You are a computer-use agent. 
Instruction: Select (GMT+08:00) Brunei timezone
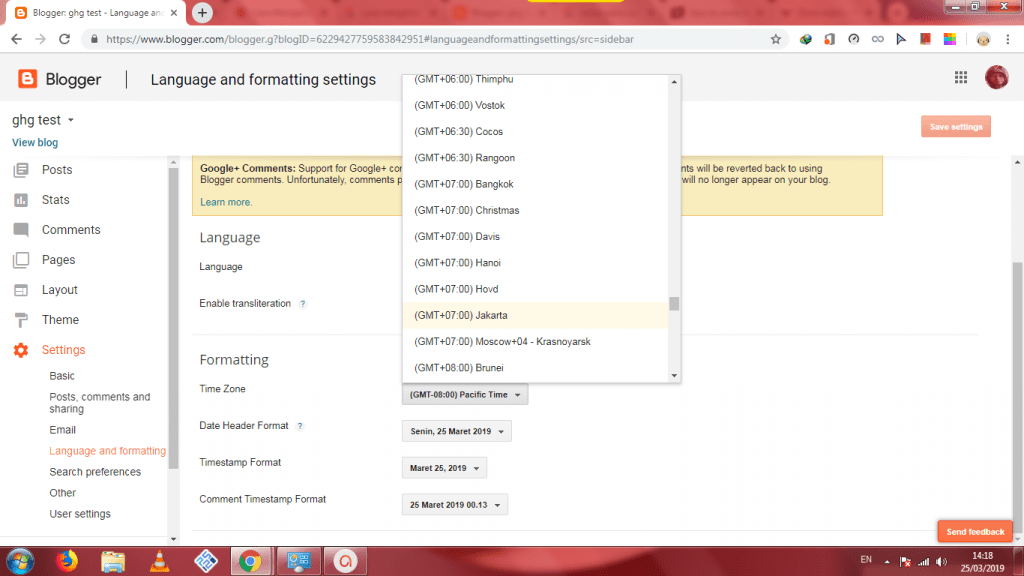coord(536,368)
